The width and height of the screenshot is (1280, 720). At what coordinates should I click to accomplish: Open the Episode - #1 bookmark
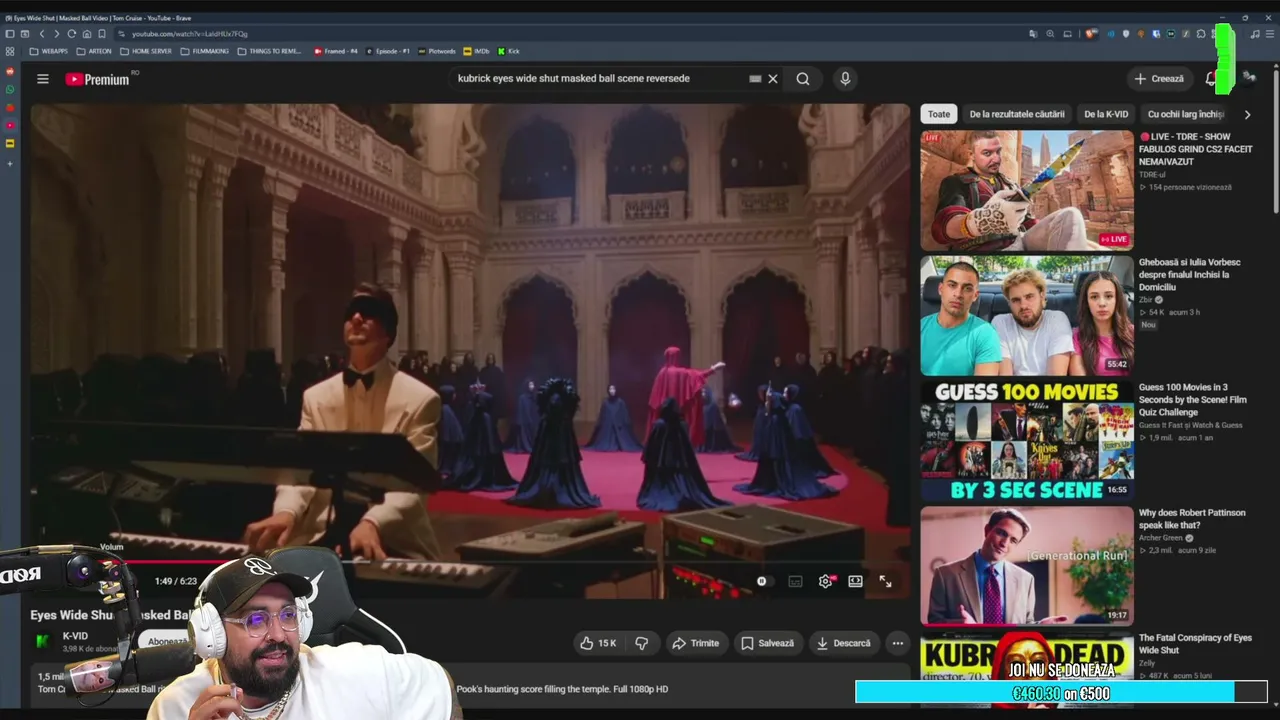pyautogui.click(x=388, y=51)
